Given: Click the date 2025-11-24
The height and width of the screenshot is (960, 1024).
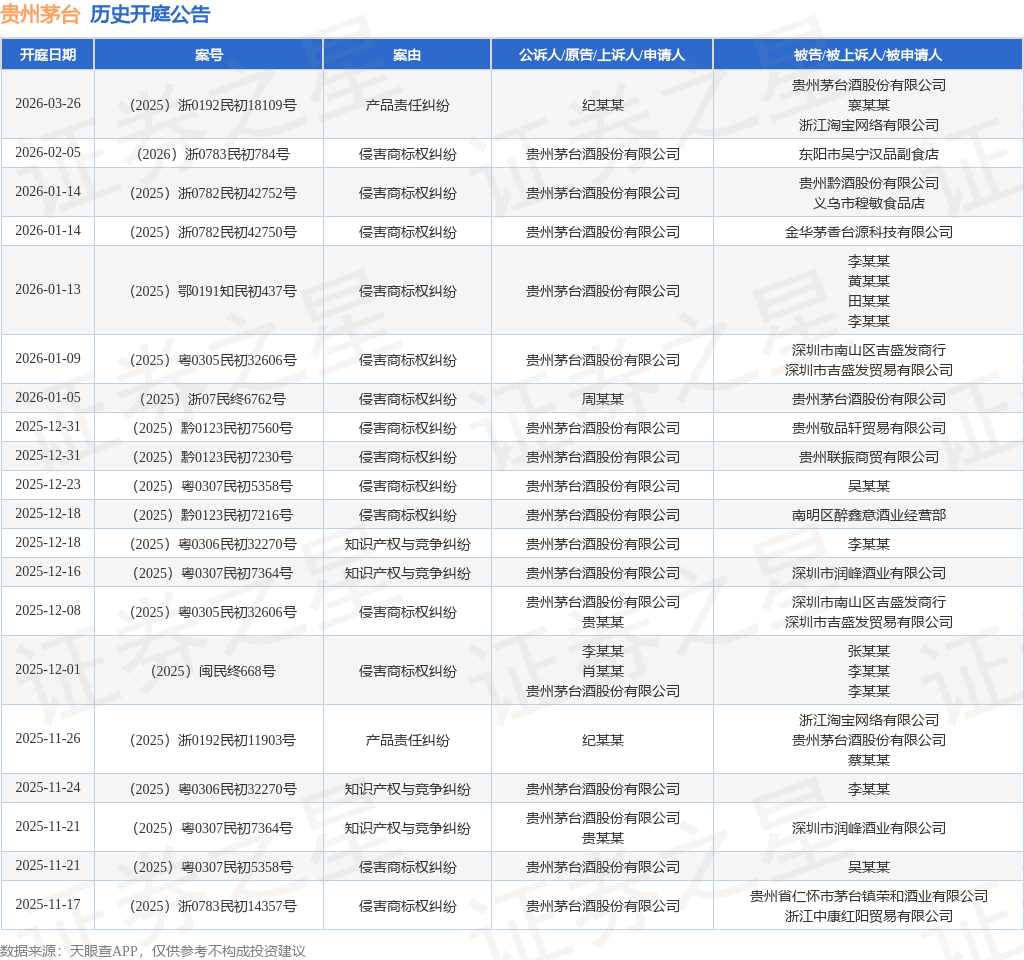Looking at the screenshot, I should (48, 788).
